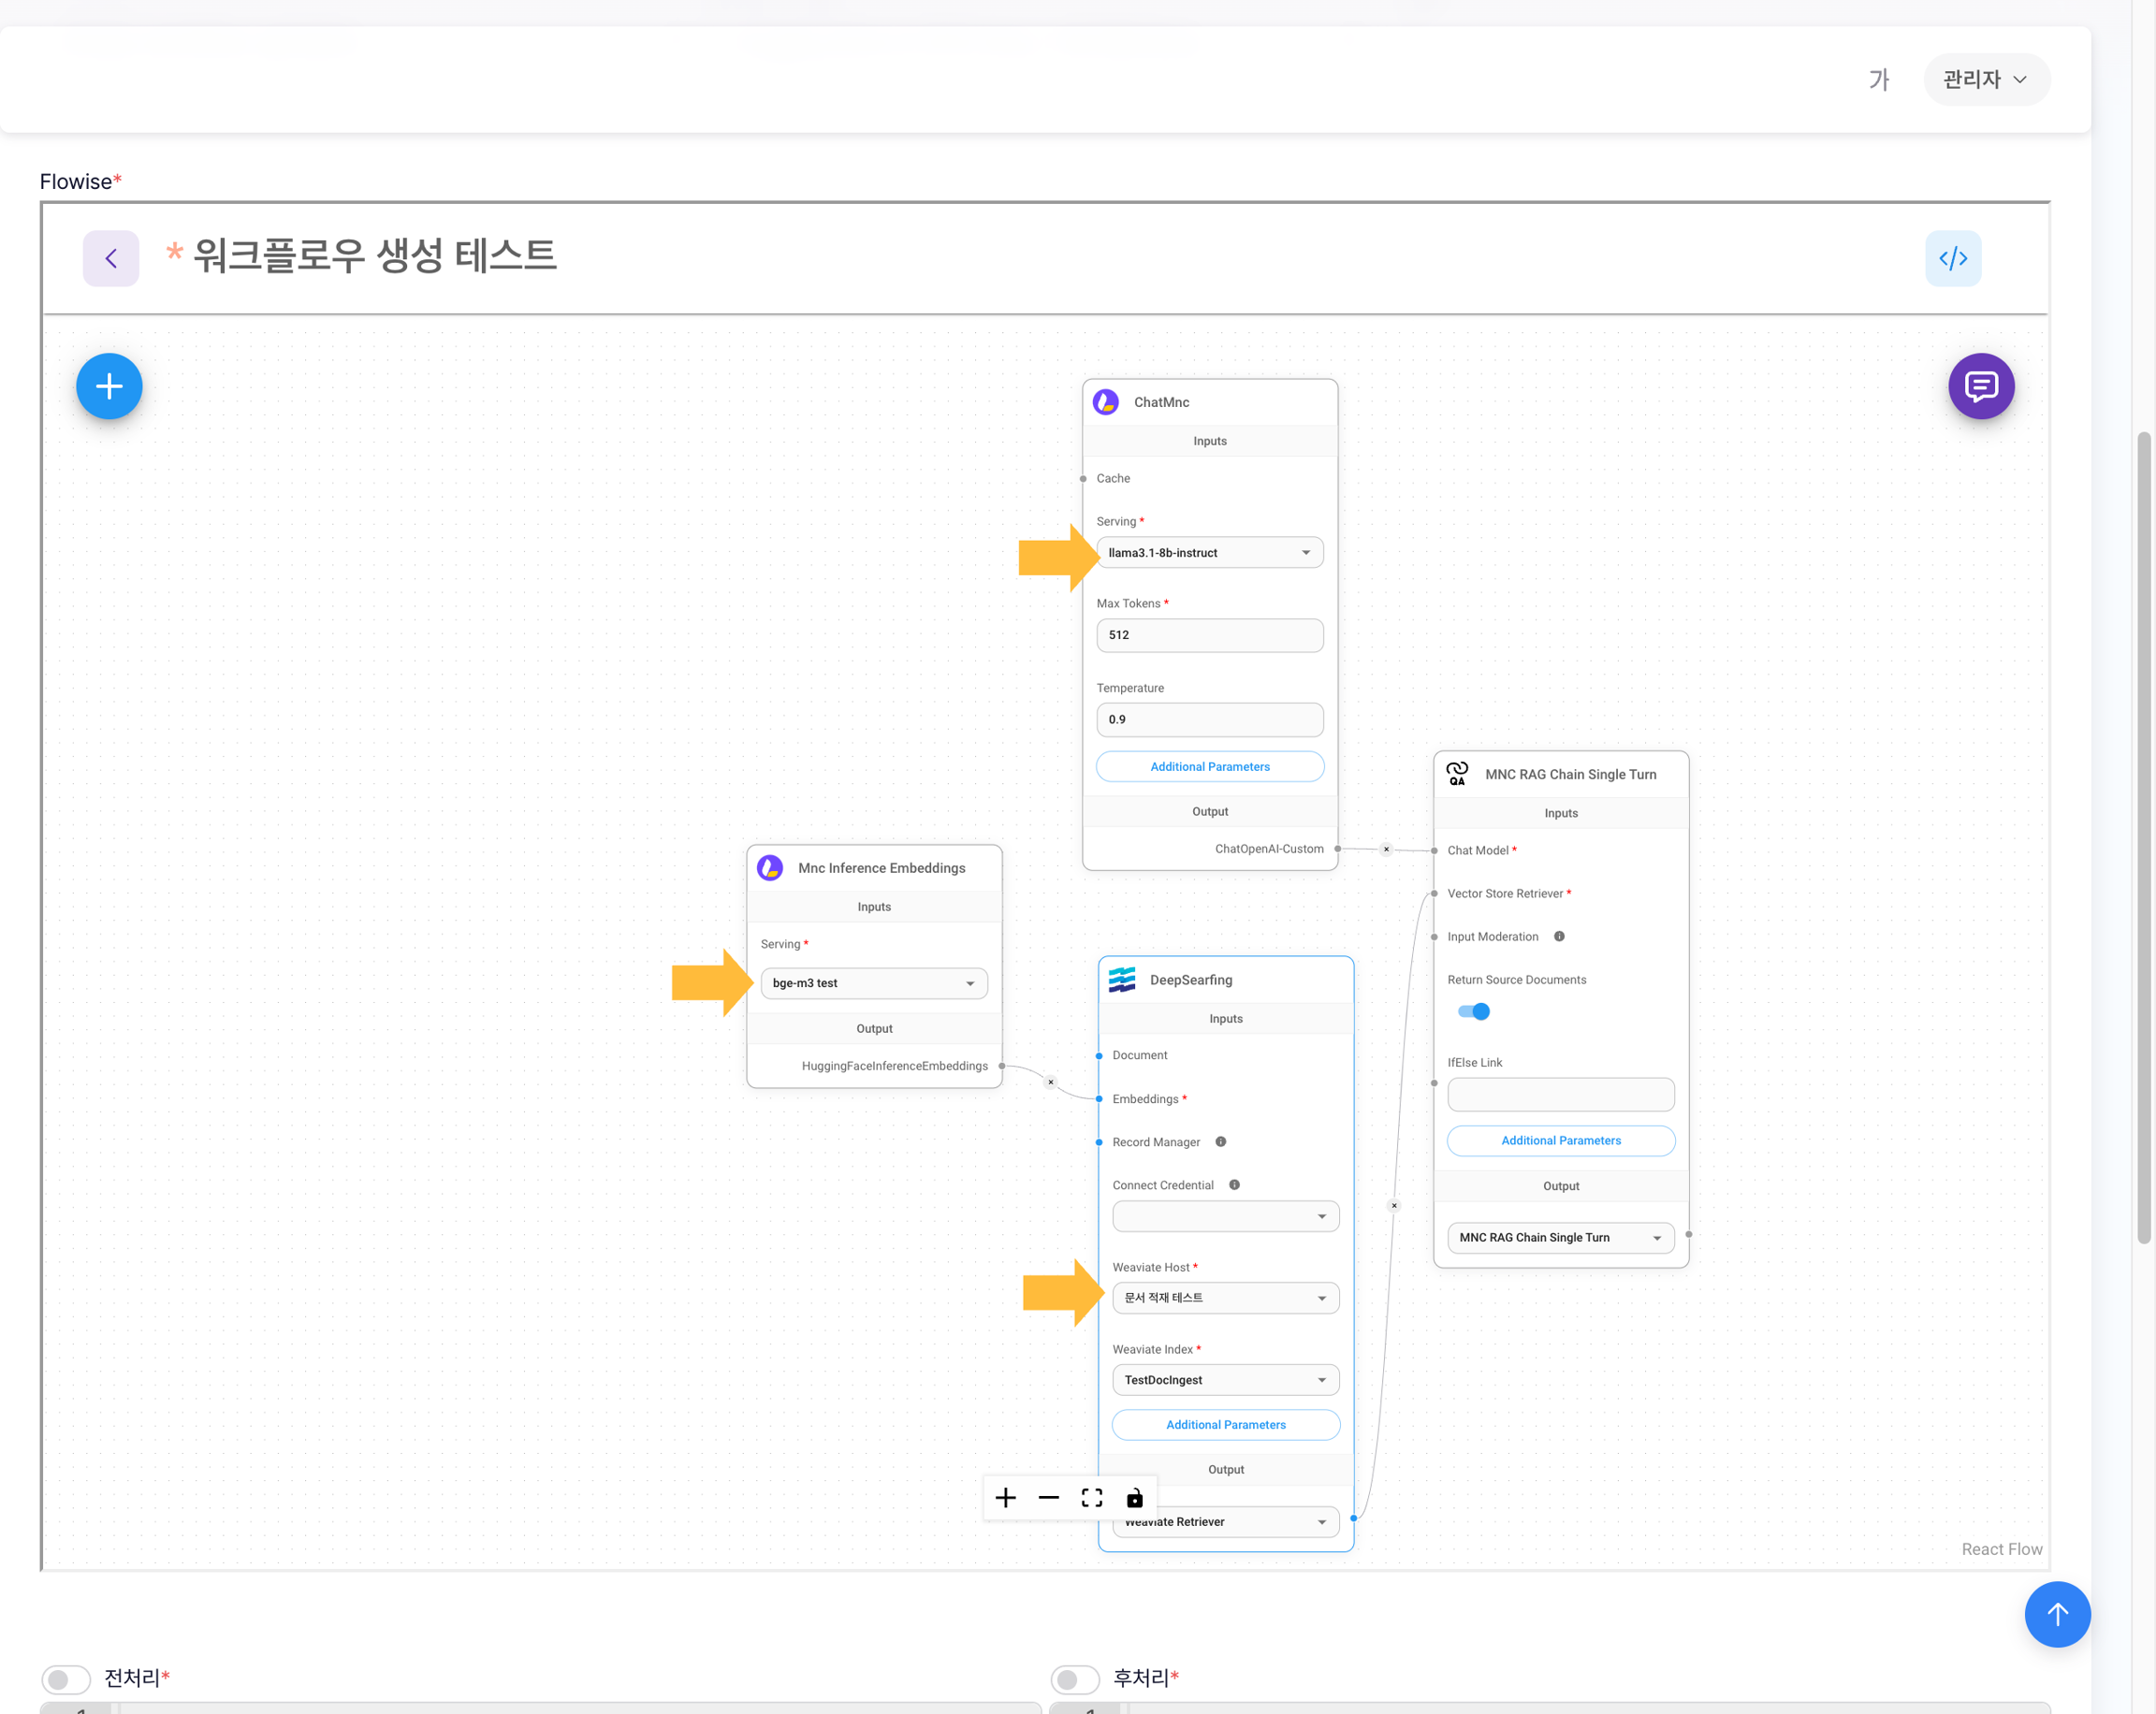Image resolution: width=2156 pixels, height=1714 pixels.
Task: Open the llama3.1-8b-instruct Serving dropdown
Action: click(1209, 552)
